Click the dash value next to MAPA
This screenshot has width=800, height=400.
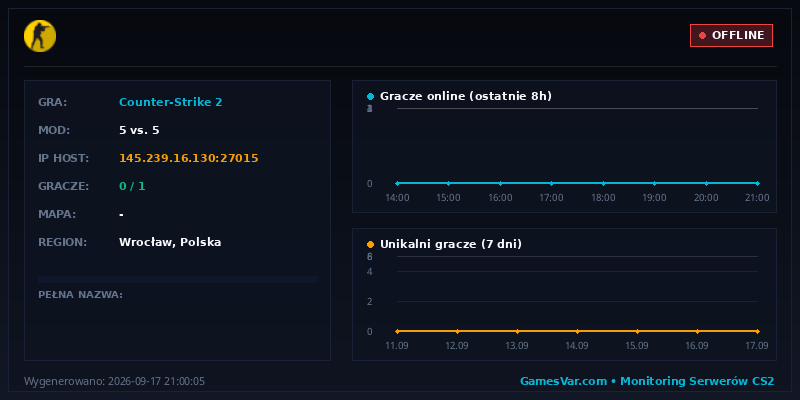(x=121, y=215)
